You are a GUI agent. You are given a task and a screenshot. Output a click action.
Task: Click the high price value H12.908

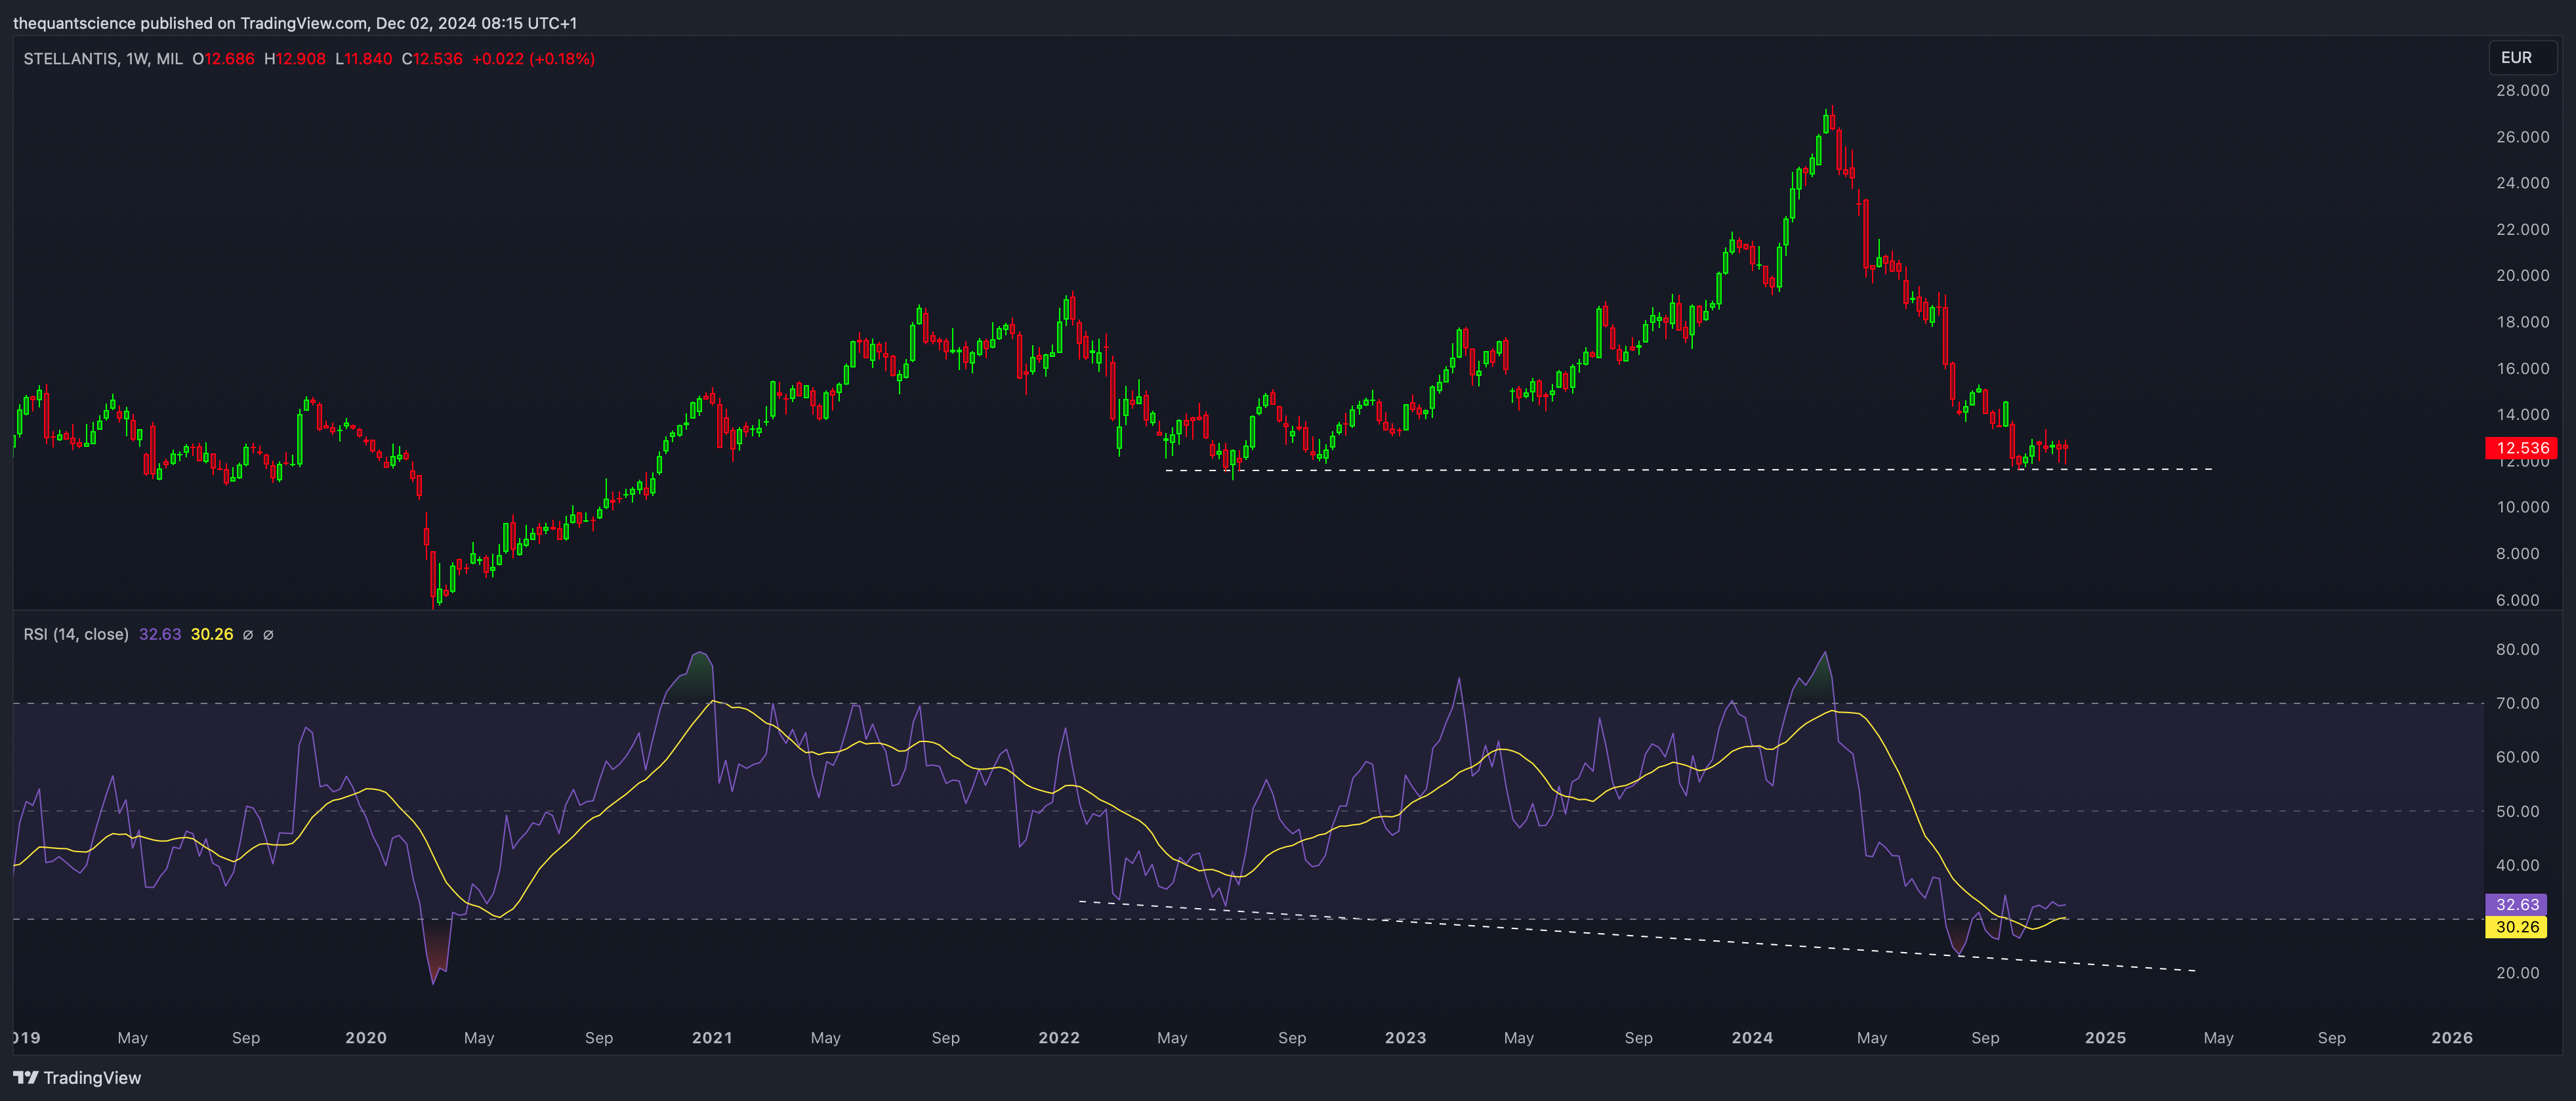[x=295, y=59]
